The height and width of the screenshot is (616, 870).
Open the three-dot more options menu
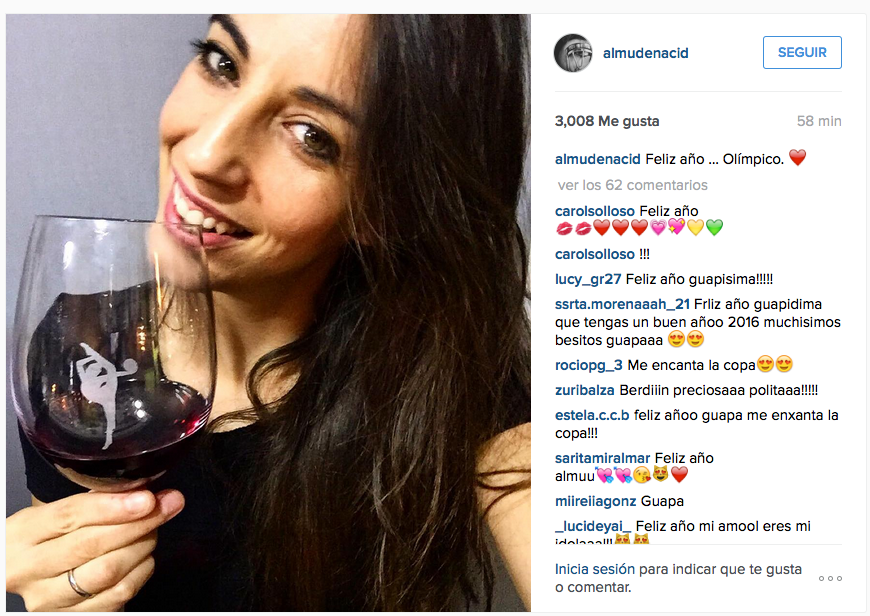click(x=830, y=578)
